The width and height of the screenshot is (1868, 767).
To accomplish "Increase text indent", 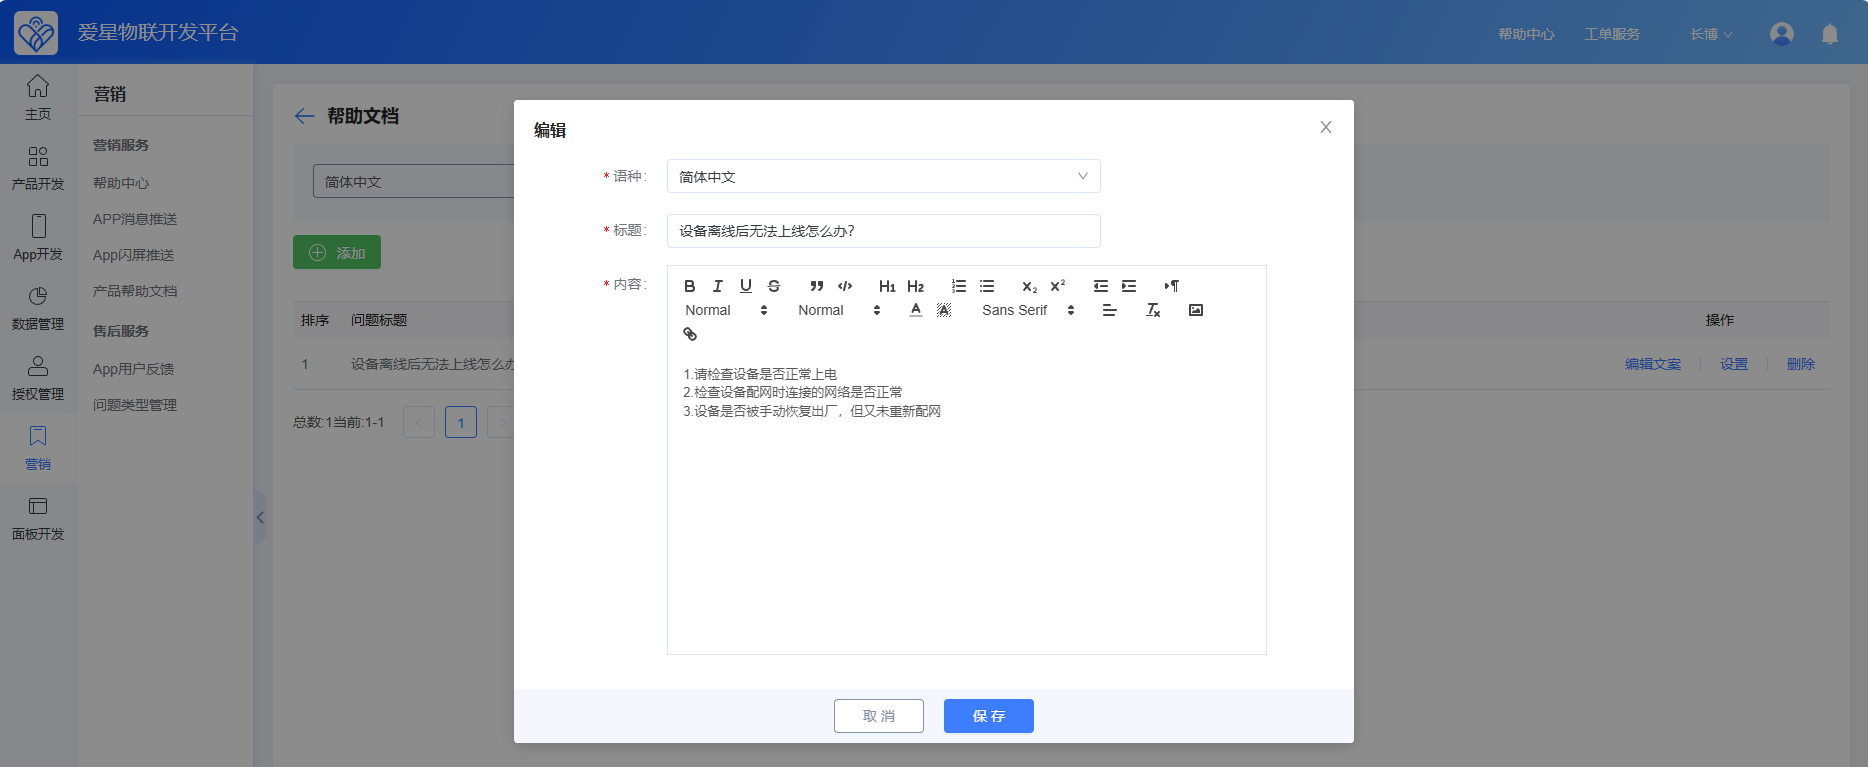I will click(x=1129, y=286).
